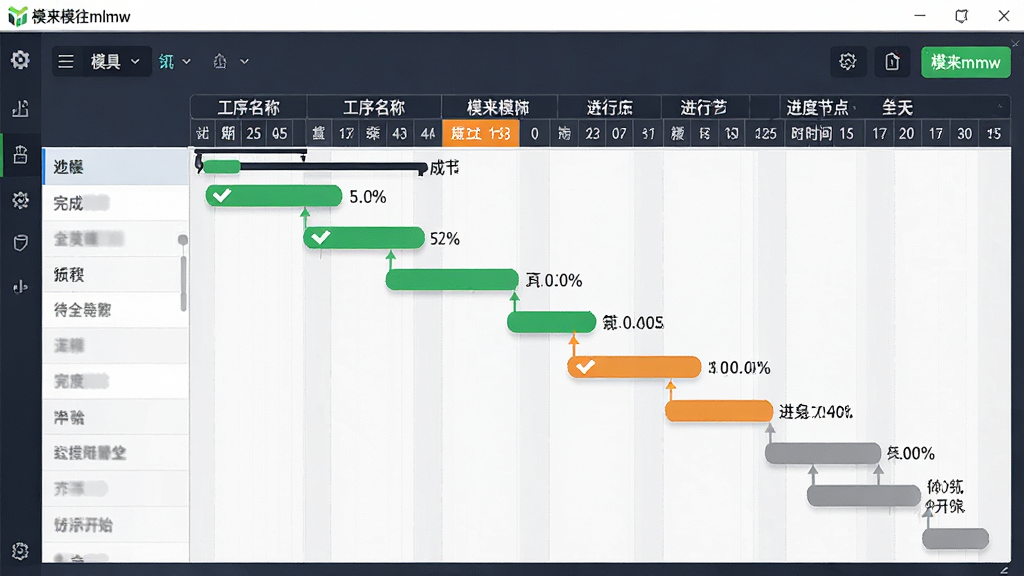Toggle the checkmark on the 52% green bar

click(x=320, y=237)
